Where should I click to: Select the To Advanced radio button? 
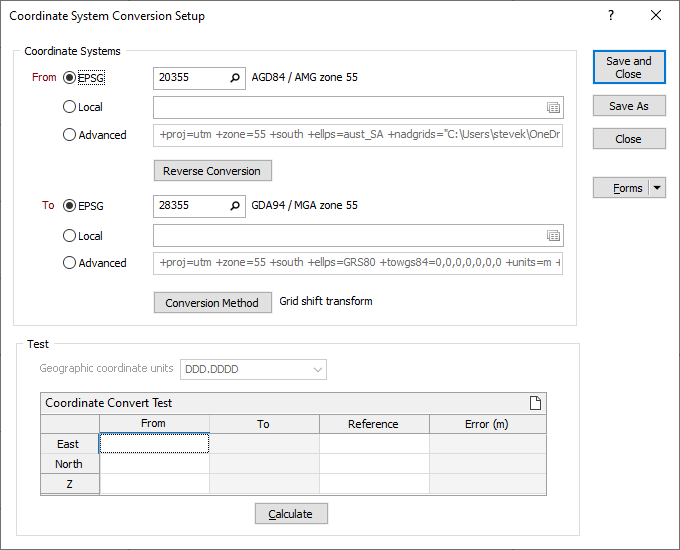click(x=70, y=263)
